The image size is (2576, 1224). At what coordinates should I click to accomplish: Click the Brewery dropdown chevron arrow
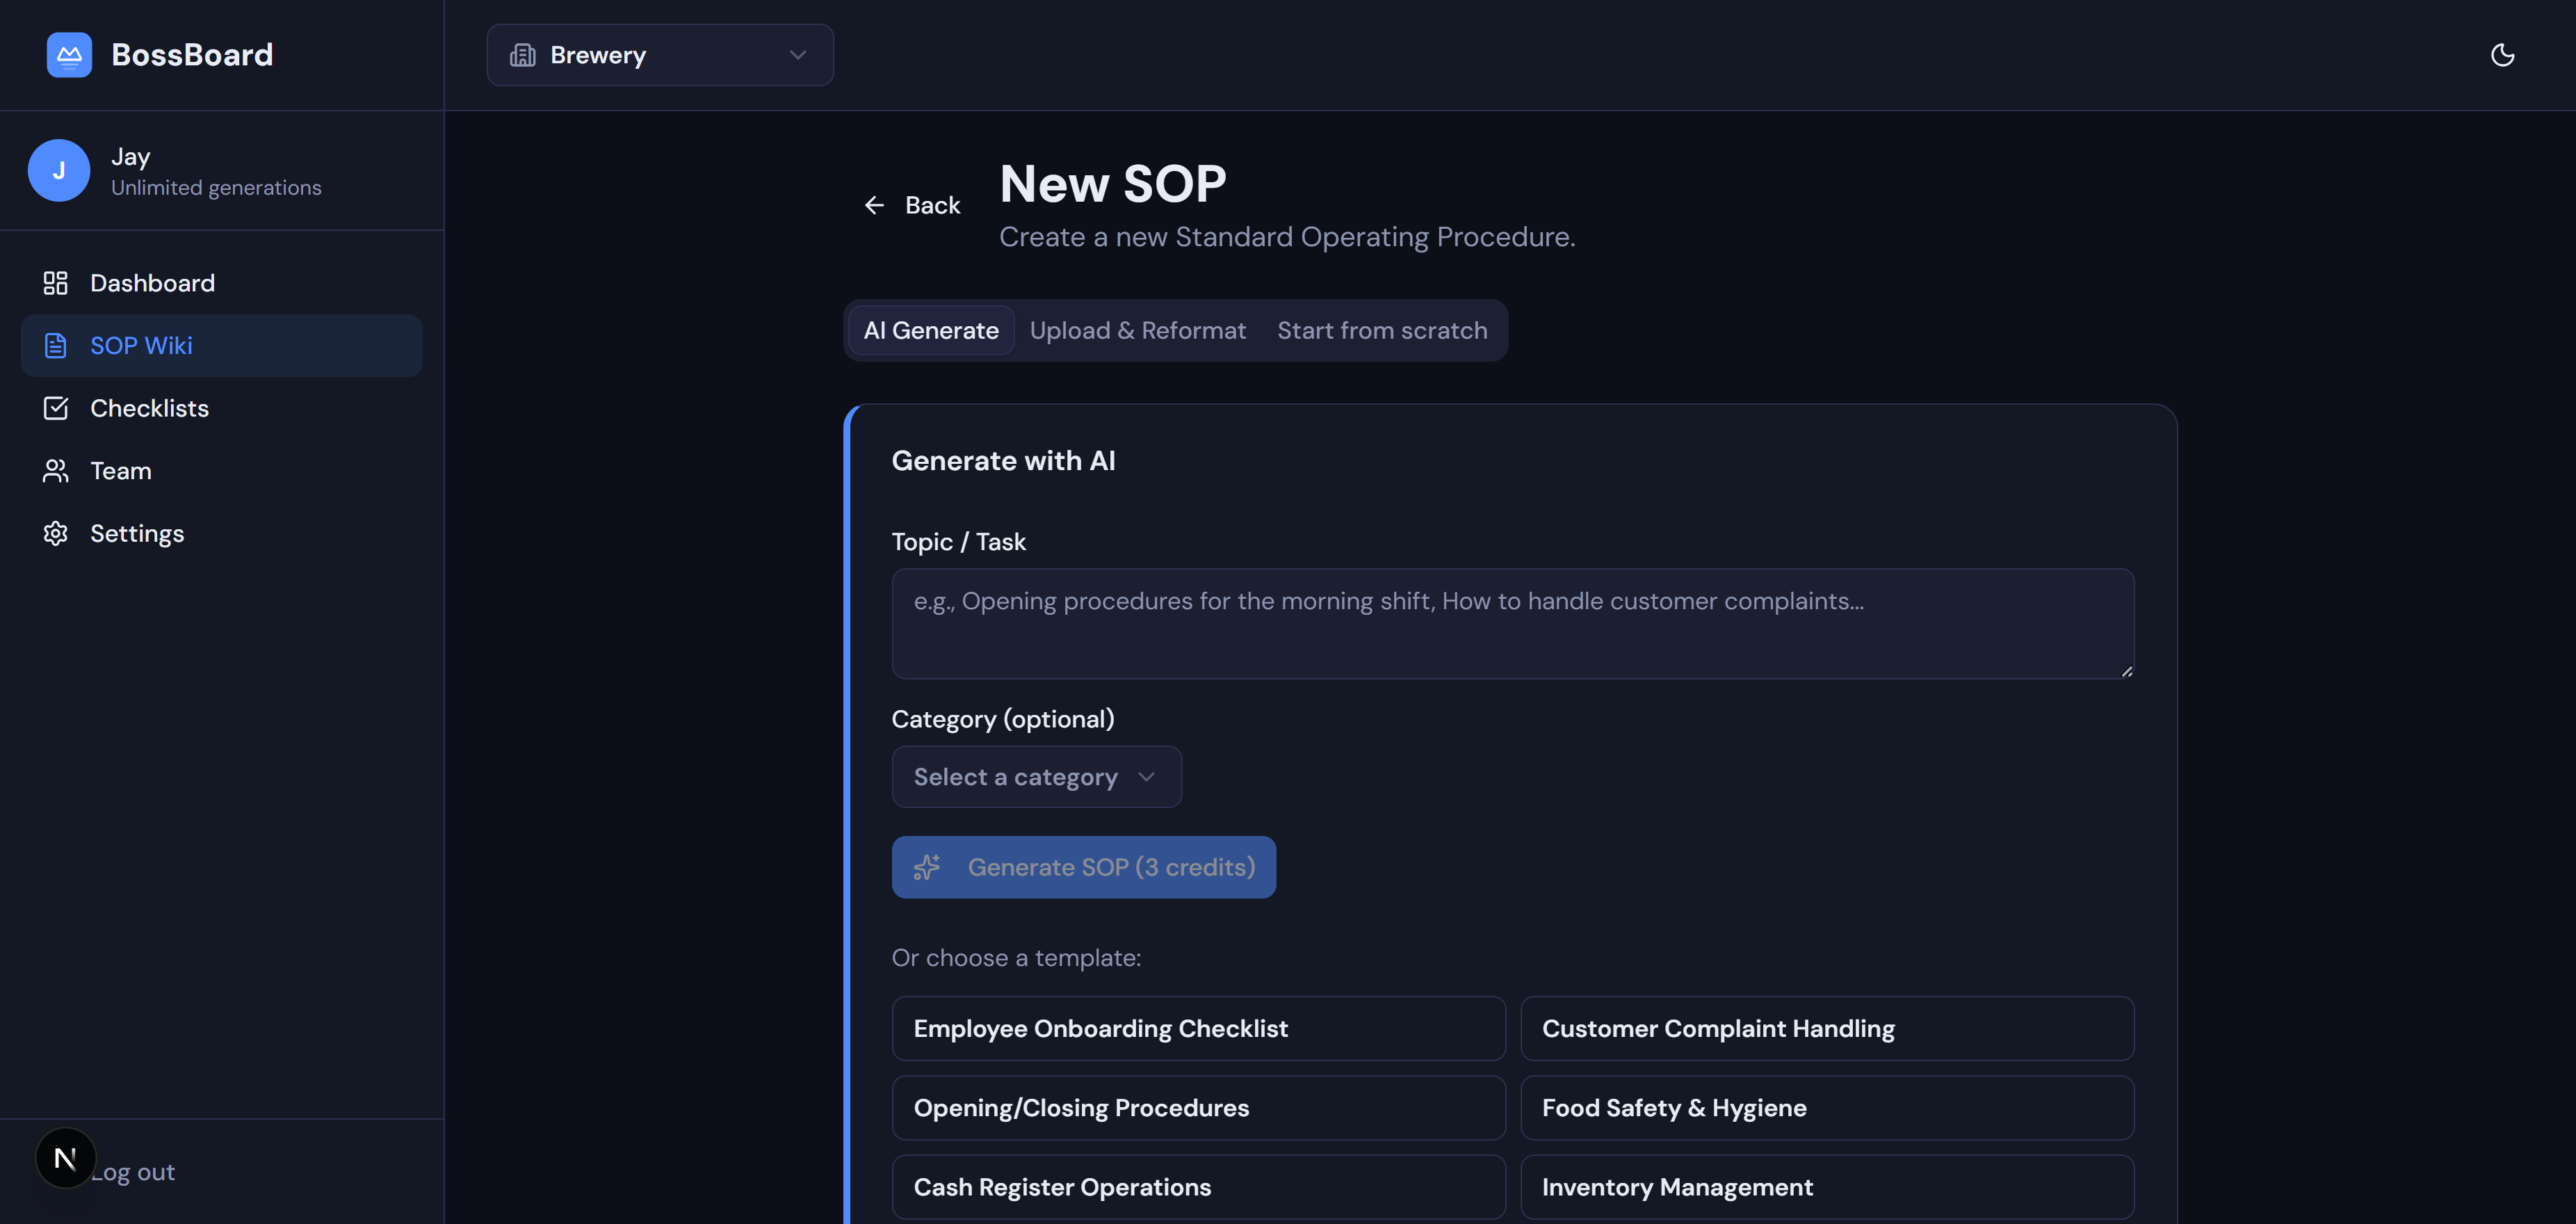(797, 55)
